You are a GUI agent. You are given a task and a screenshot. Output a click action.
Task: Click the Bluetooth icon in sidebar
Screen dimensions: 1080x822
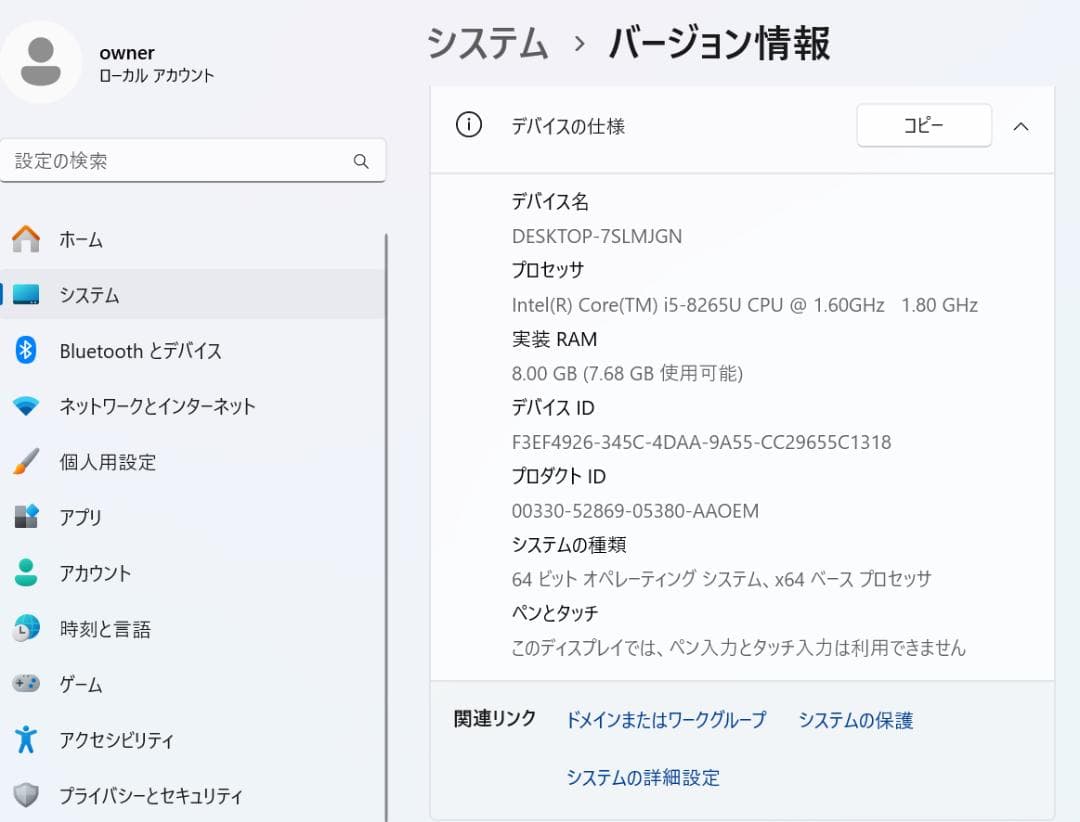[26, 350]
